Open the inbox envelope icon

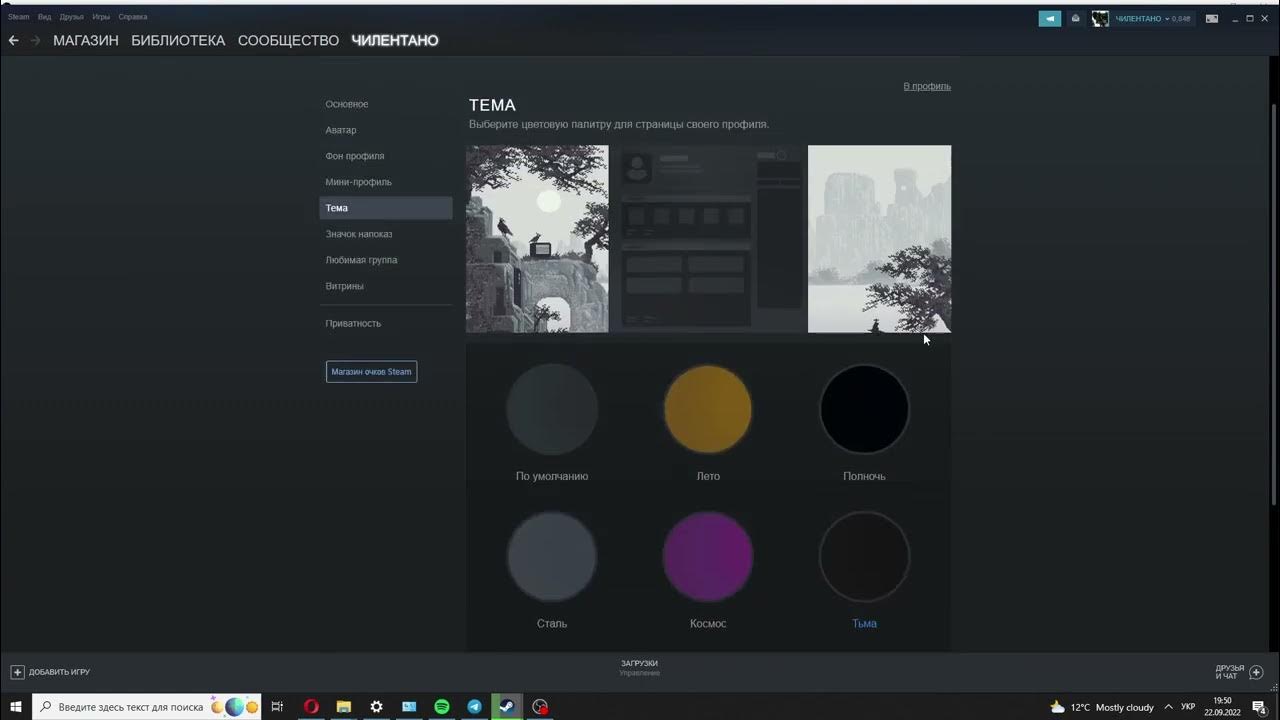click(1075, 18)
